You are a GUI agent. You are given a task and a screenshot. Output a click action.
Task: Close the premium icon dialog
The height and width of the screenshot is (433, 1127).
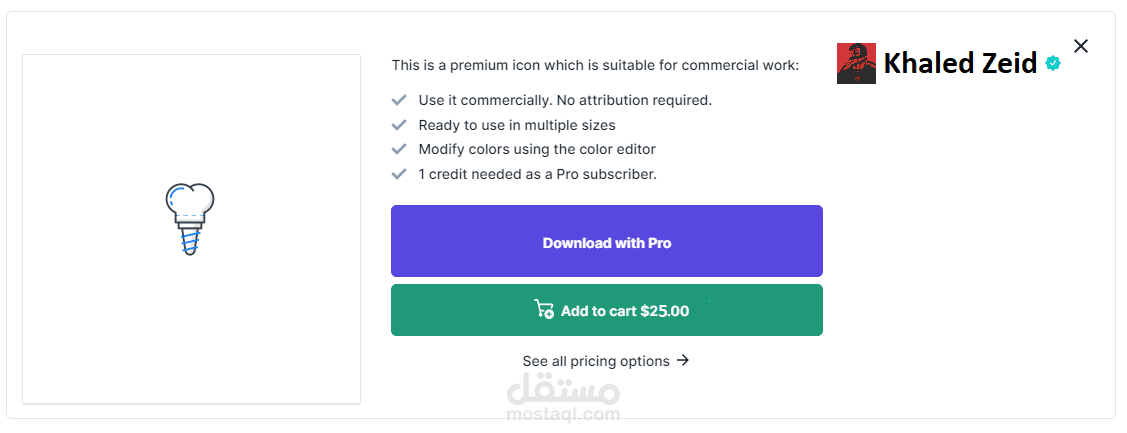pyautogui.click(x=1080, y=46)
